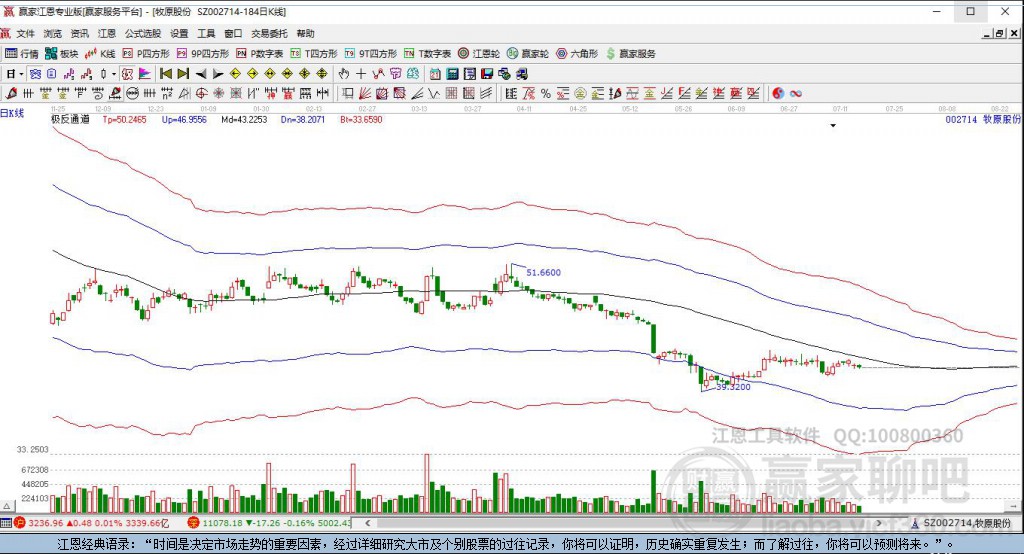Viewport: 1024px width, 554px height.
Task: Click the horizontal scrollbar left arrow
Action: [368, 523]
